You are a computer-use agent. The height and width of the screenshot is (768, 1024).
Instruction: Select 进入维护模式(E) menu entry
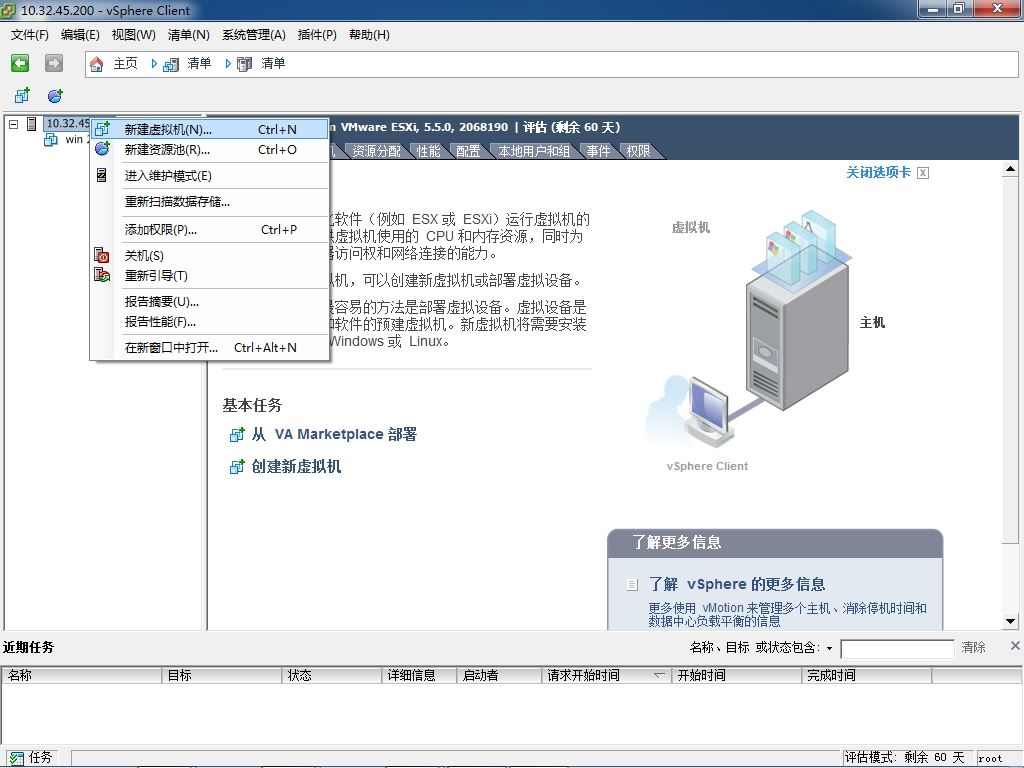[209, 176]
